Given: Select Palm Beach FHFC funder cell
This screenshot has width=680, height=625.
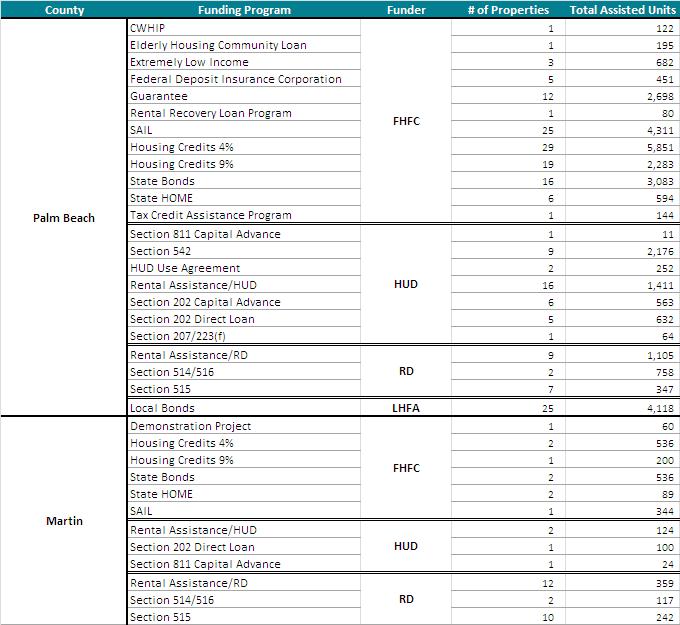Looking at the screenshot, I should click(x=406, y=121).
